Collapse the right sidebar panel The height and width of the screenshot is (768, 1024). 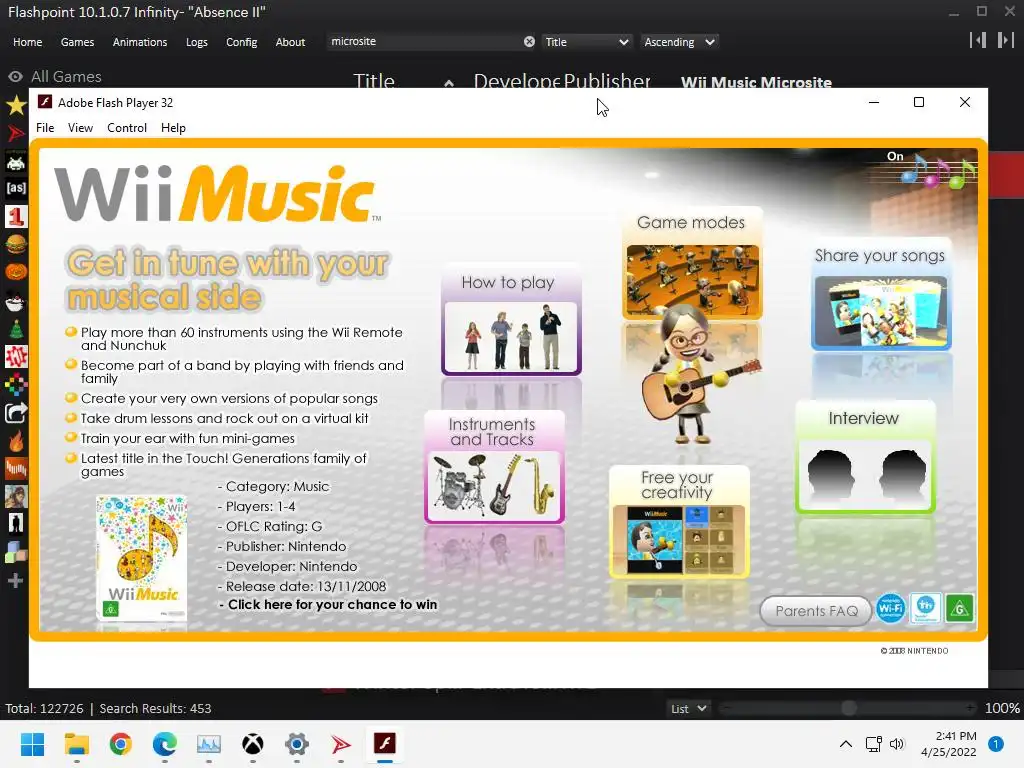coord(1005,40)
